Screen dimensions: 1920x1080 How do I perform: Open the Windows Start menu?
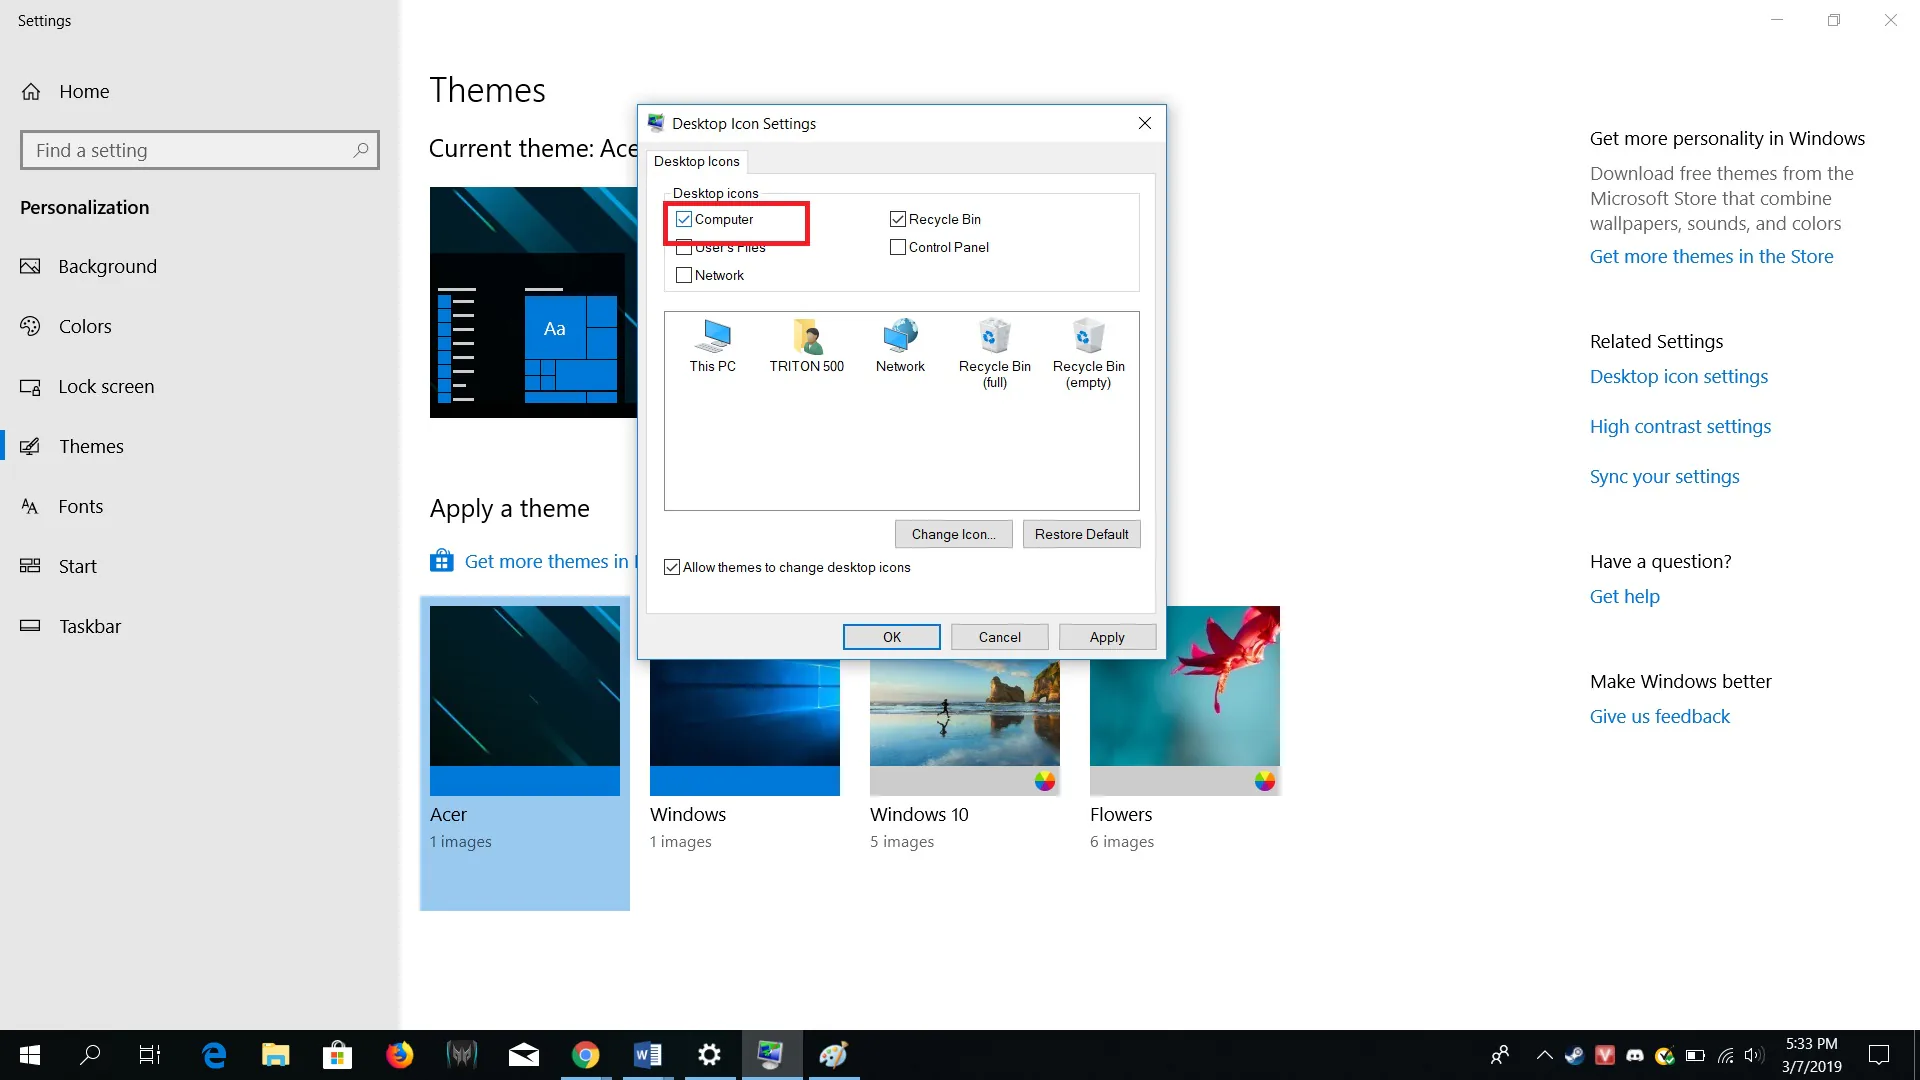click(30, 1055)
